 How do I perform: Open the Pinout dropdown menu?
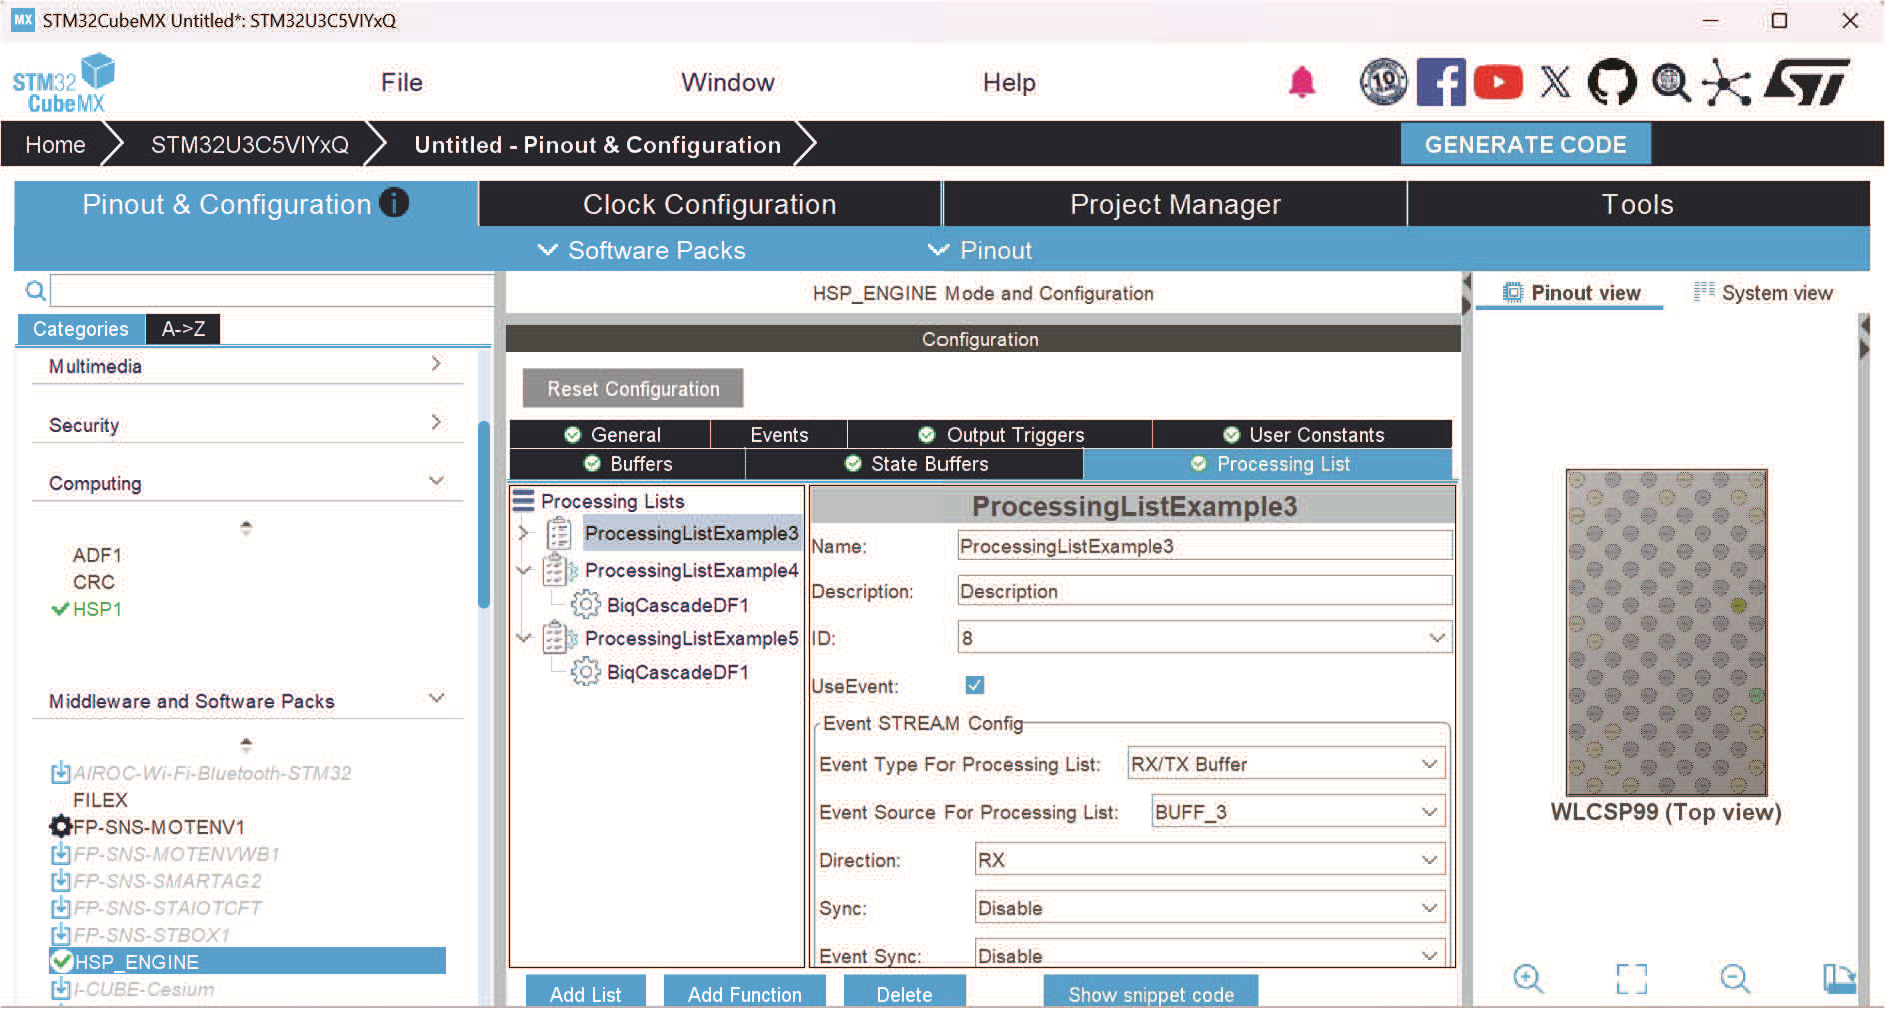point(981,250)
